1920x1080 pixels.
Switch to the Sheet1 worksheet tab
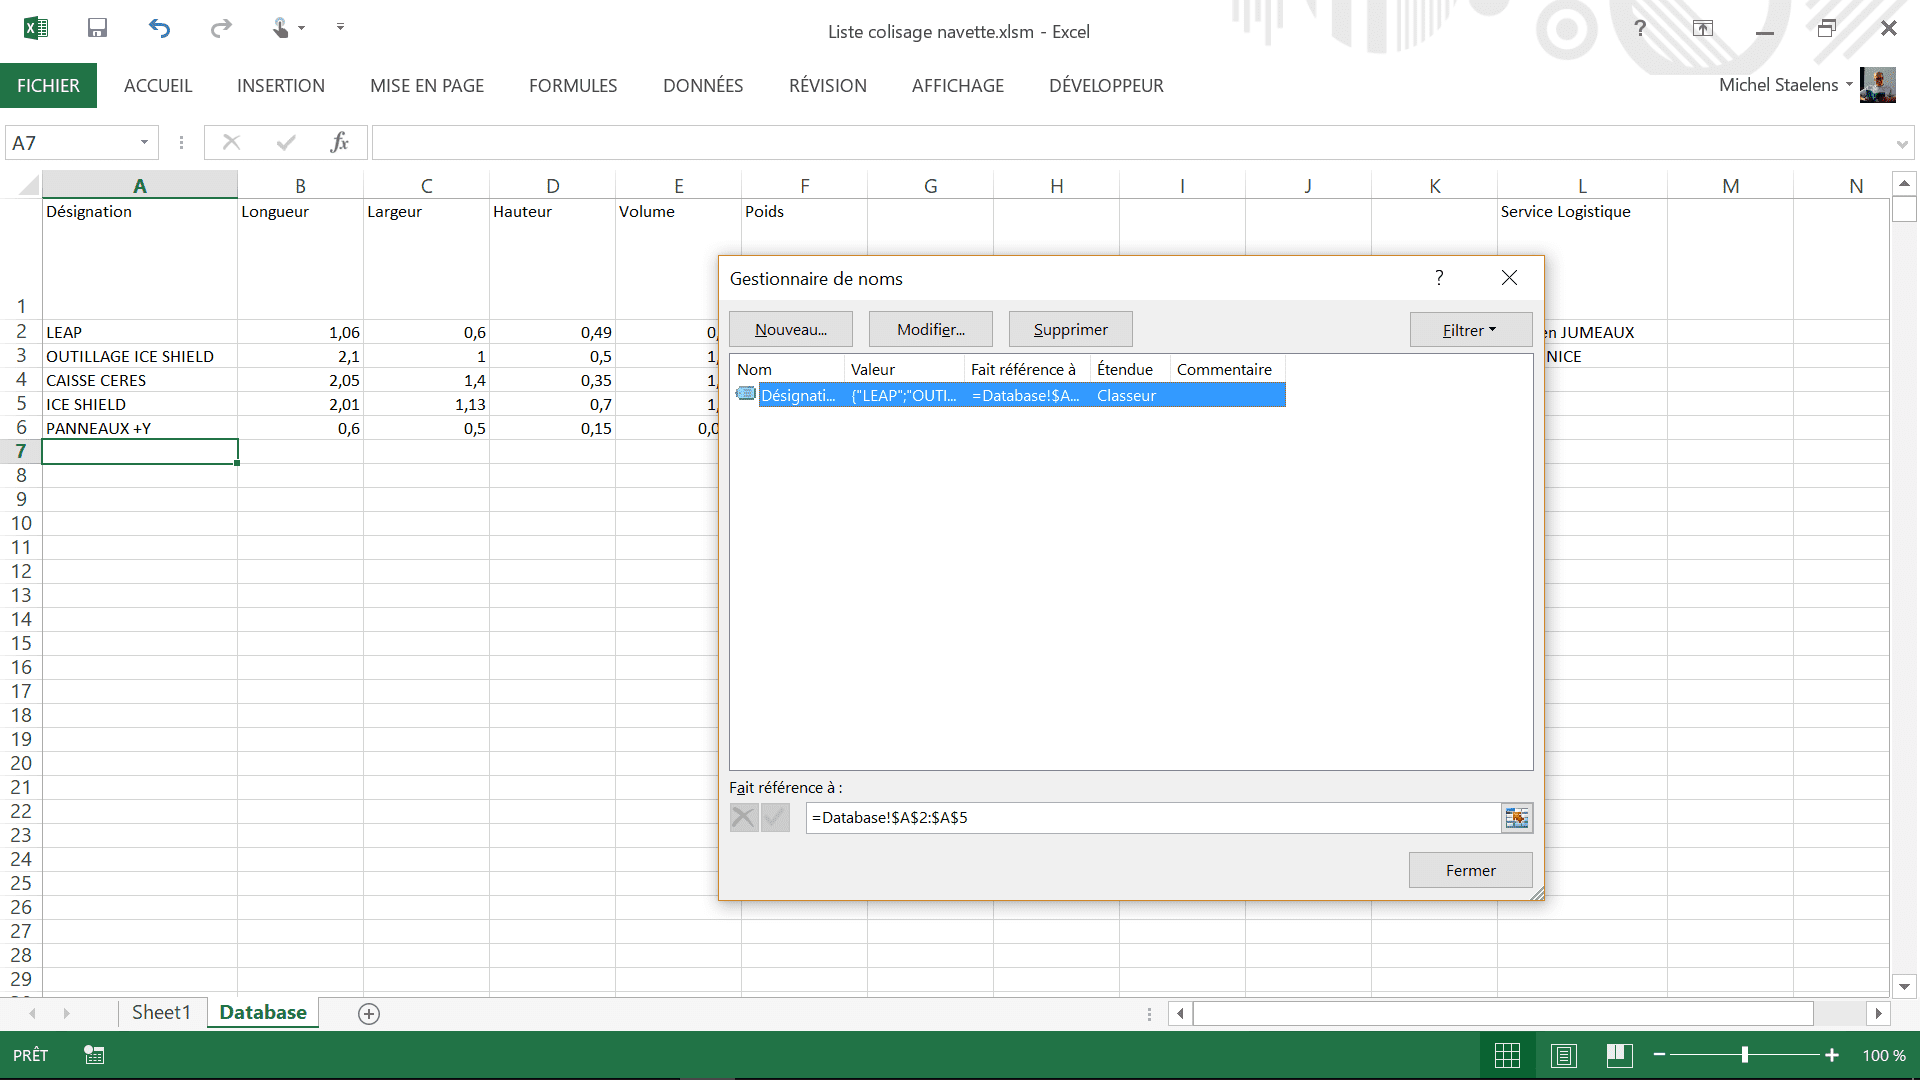161,1012
